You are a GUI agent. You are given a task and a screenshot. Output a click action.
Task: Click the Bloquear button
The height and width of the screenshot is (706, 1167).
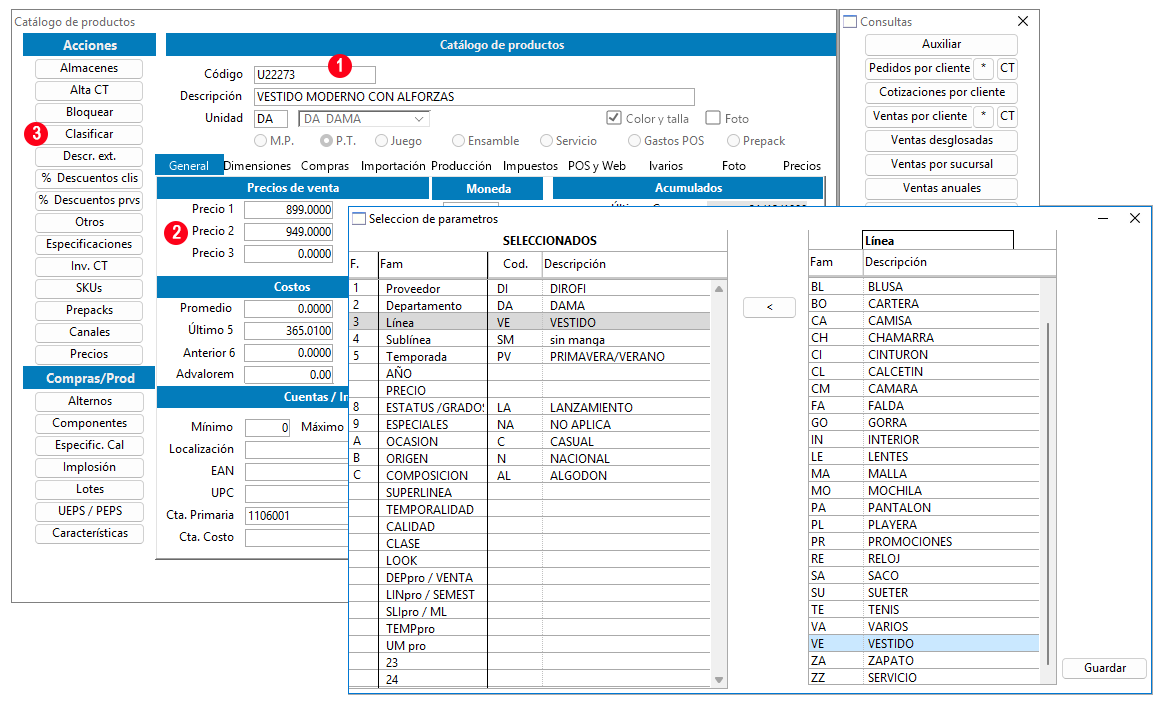coord(89,112)
